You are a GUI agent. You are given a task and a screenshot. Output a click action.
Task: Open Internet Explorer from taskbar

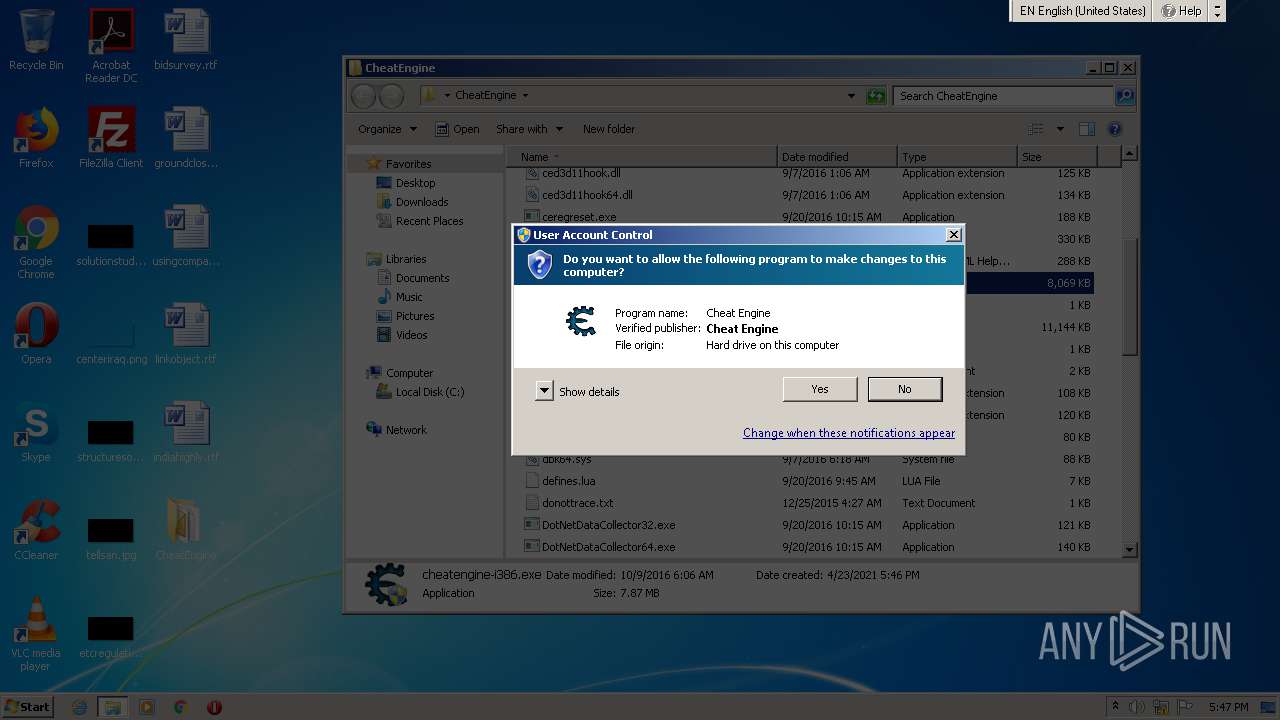[x=80, y=707]
